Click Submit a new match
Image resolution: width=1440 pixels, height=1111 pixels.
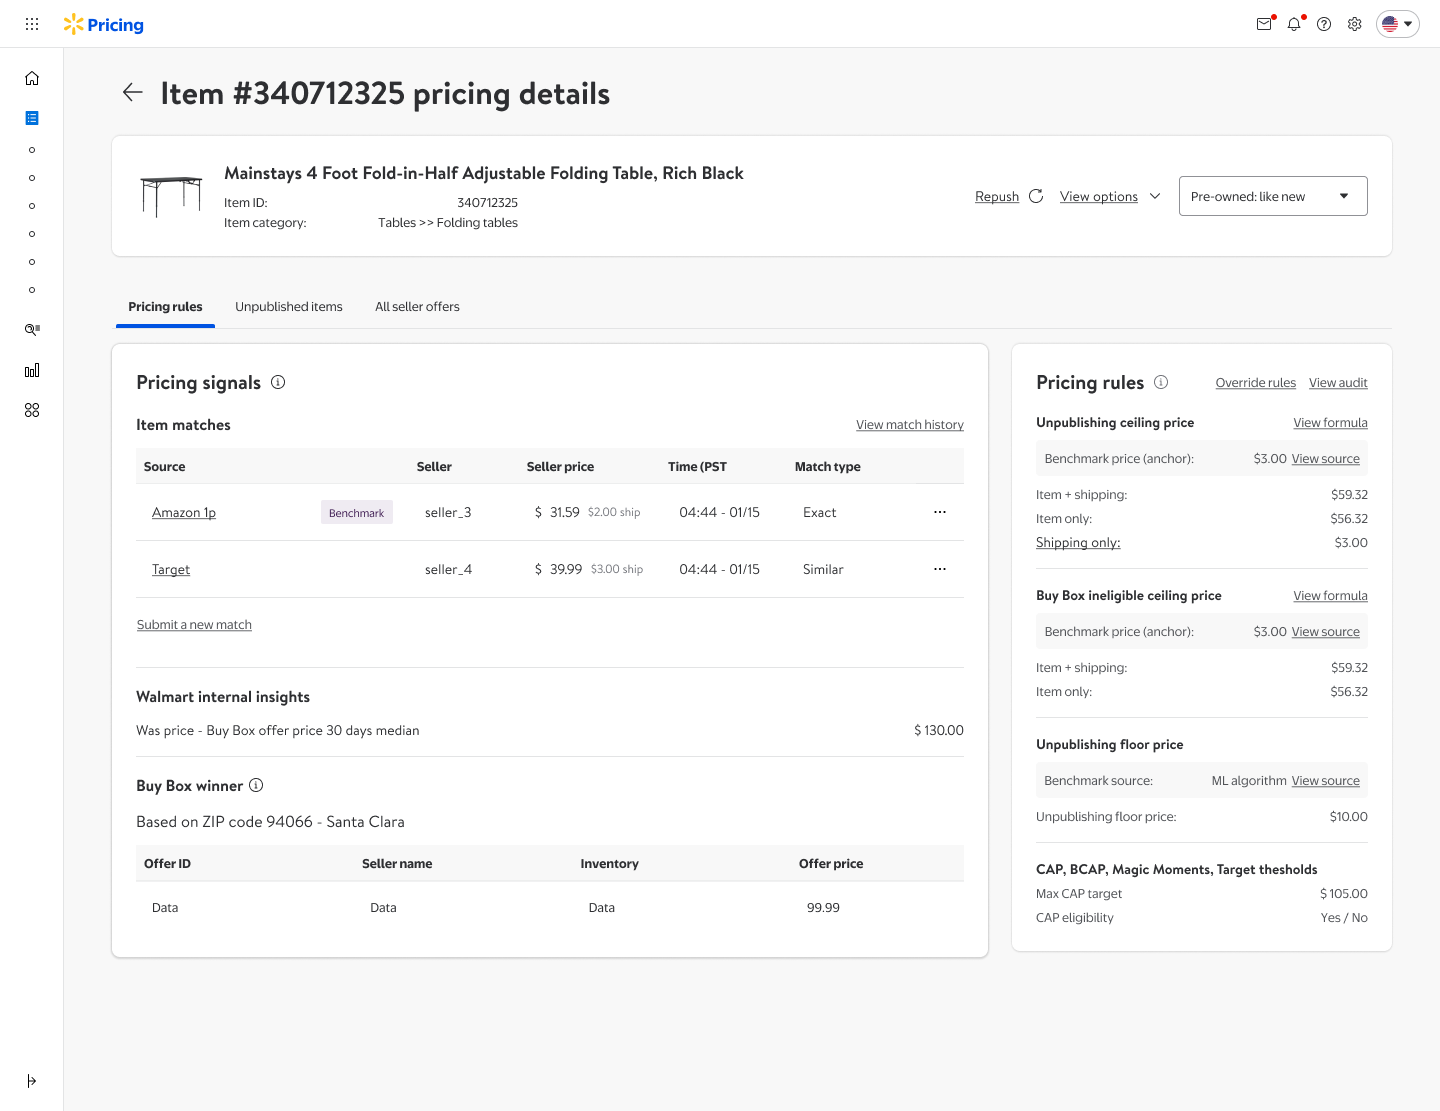(194, 625)
